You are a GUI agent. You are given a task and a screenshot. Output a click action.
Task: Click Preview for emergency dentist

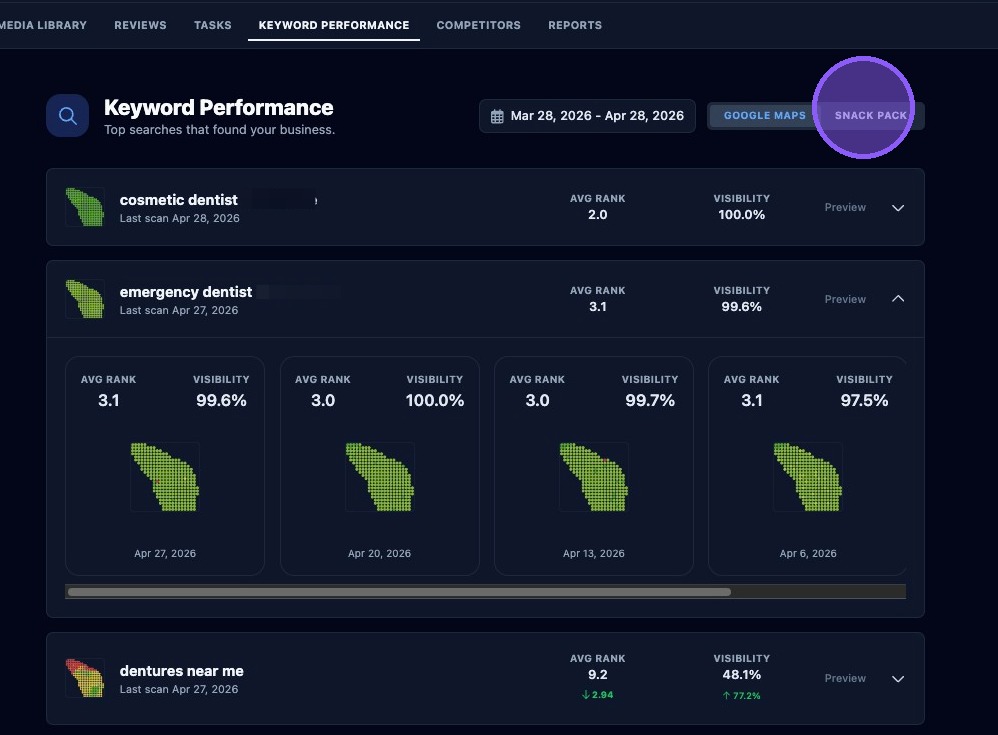845,299
